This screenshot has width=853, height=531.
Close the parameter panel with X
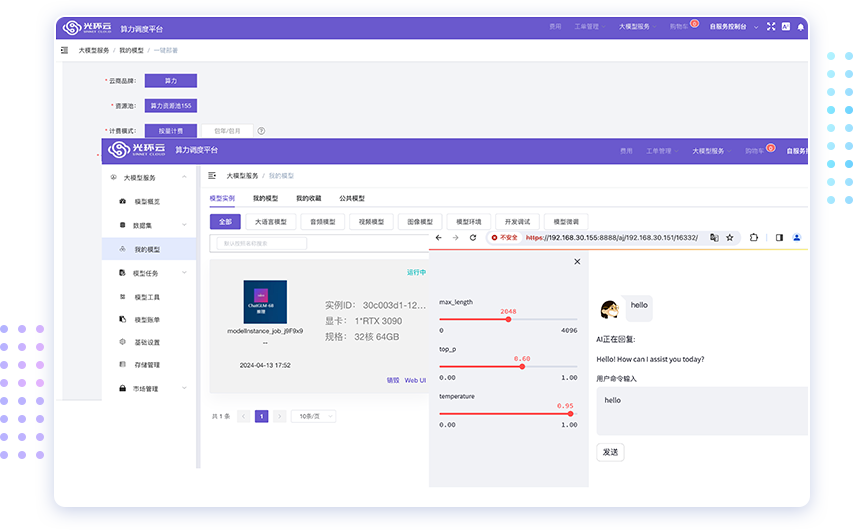click(x=577, y=261)
